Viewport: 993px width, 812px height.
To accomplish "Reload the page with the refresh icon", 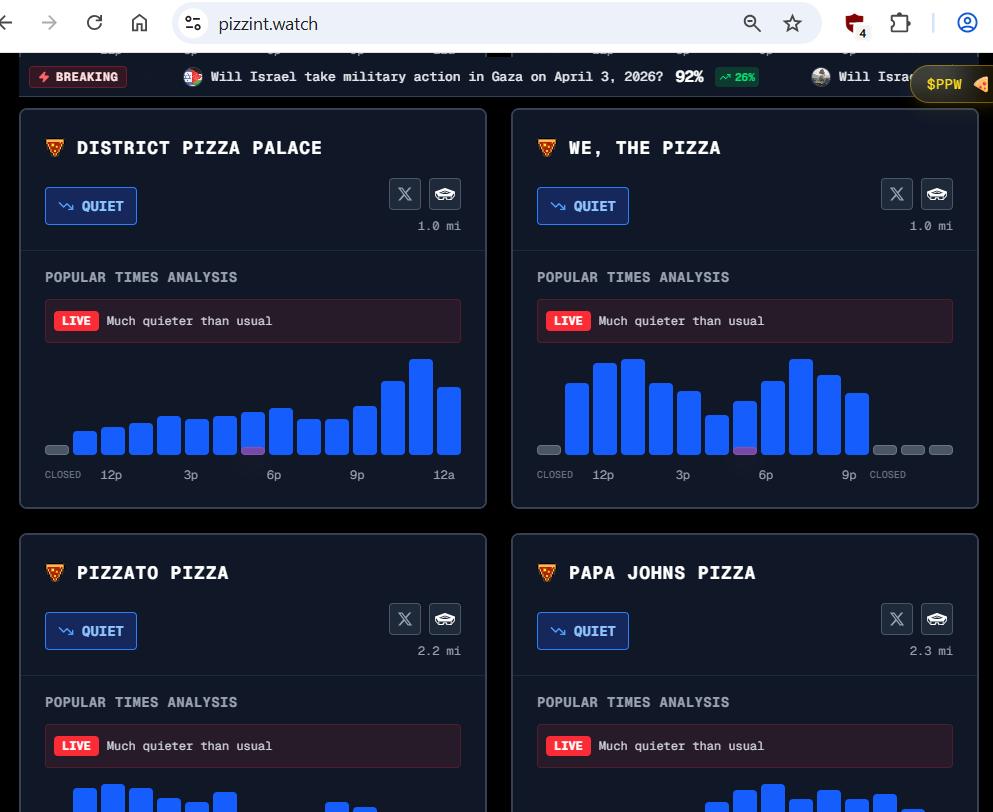I will coord(94,23).
